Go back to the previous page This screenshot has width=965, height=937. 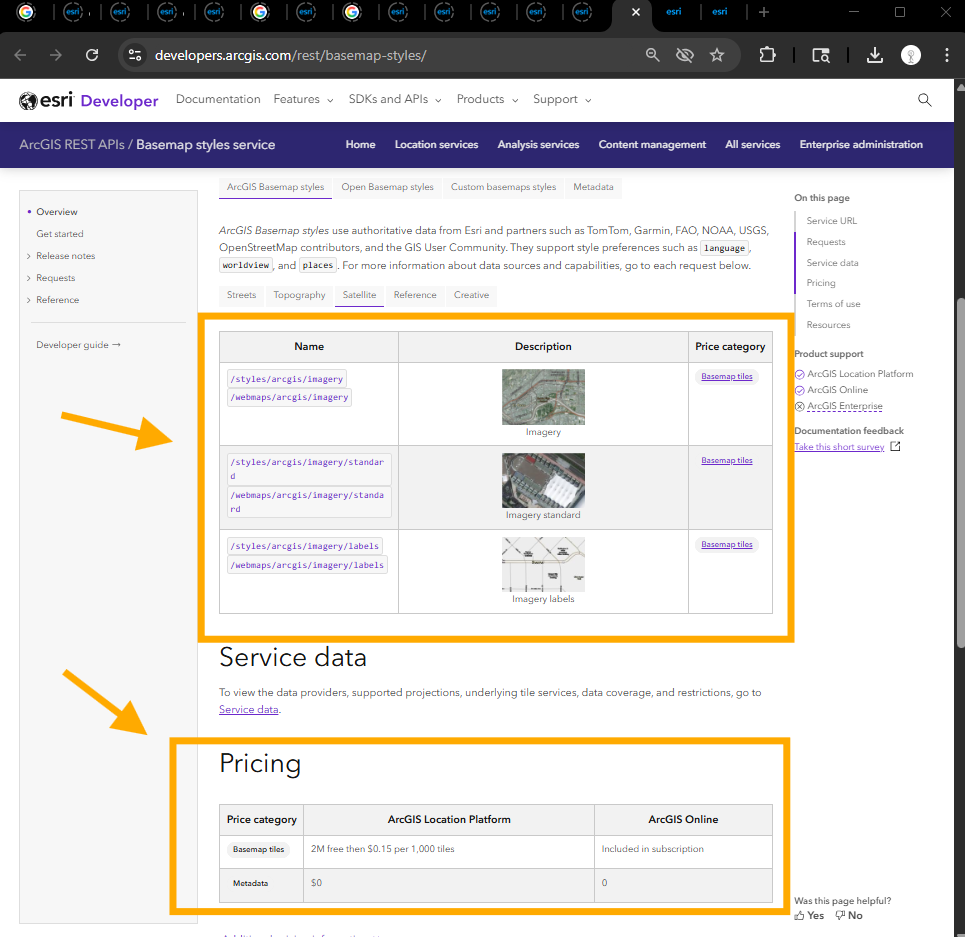pyautogui.click(x=20, y=55)
